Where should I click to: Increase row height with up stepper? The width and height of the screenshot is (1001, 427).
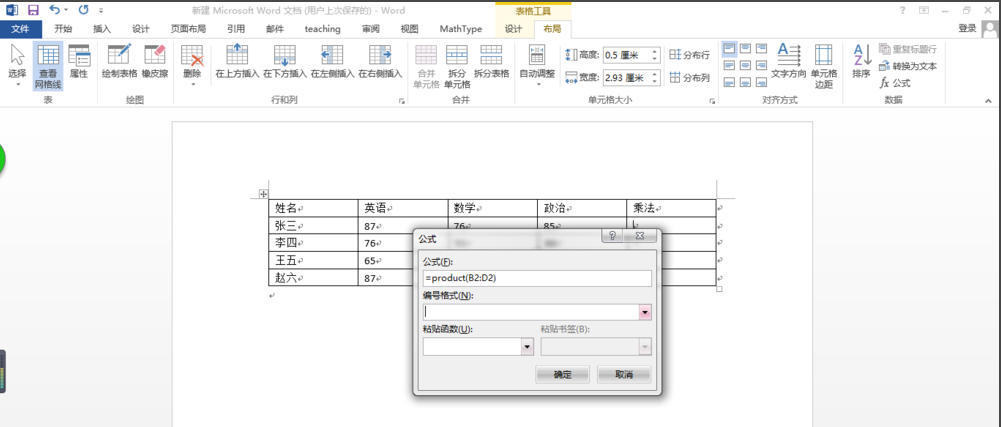click(655, 52)
